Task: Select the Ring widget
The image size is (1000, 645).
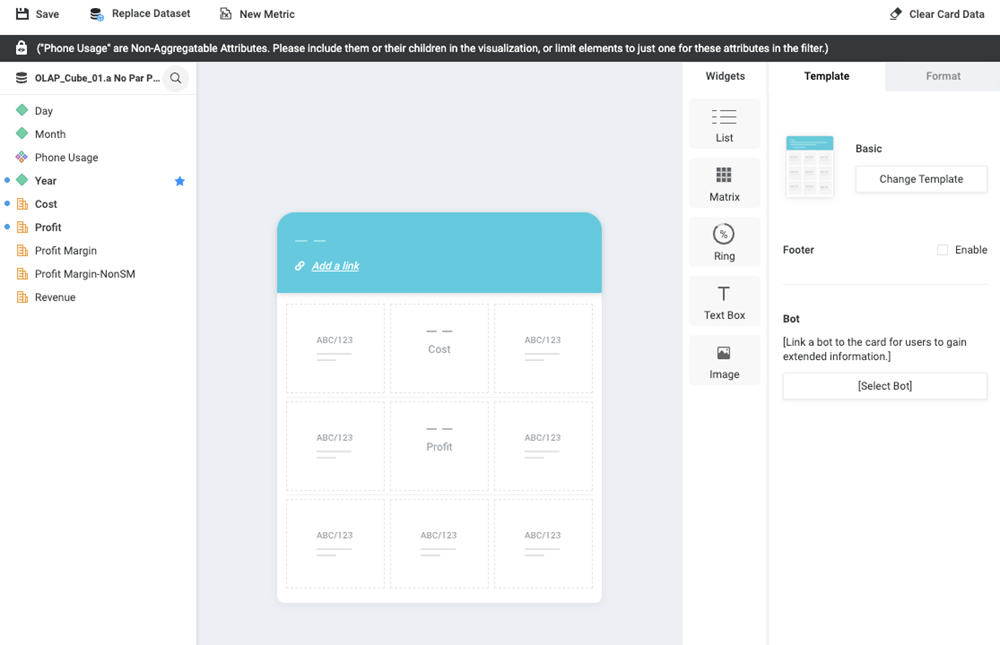Action: click(x=724, y=242)
